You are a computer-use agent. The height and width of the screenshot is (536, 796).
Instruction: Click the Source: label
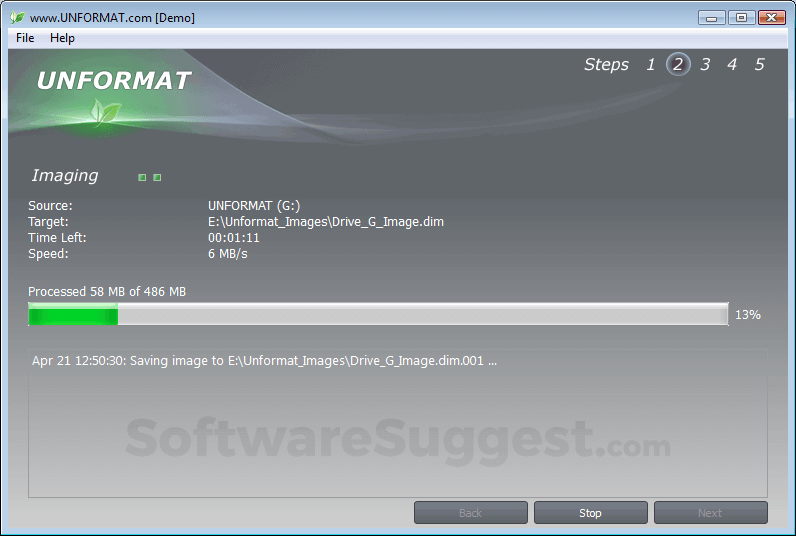coord(50,206)
